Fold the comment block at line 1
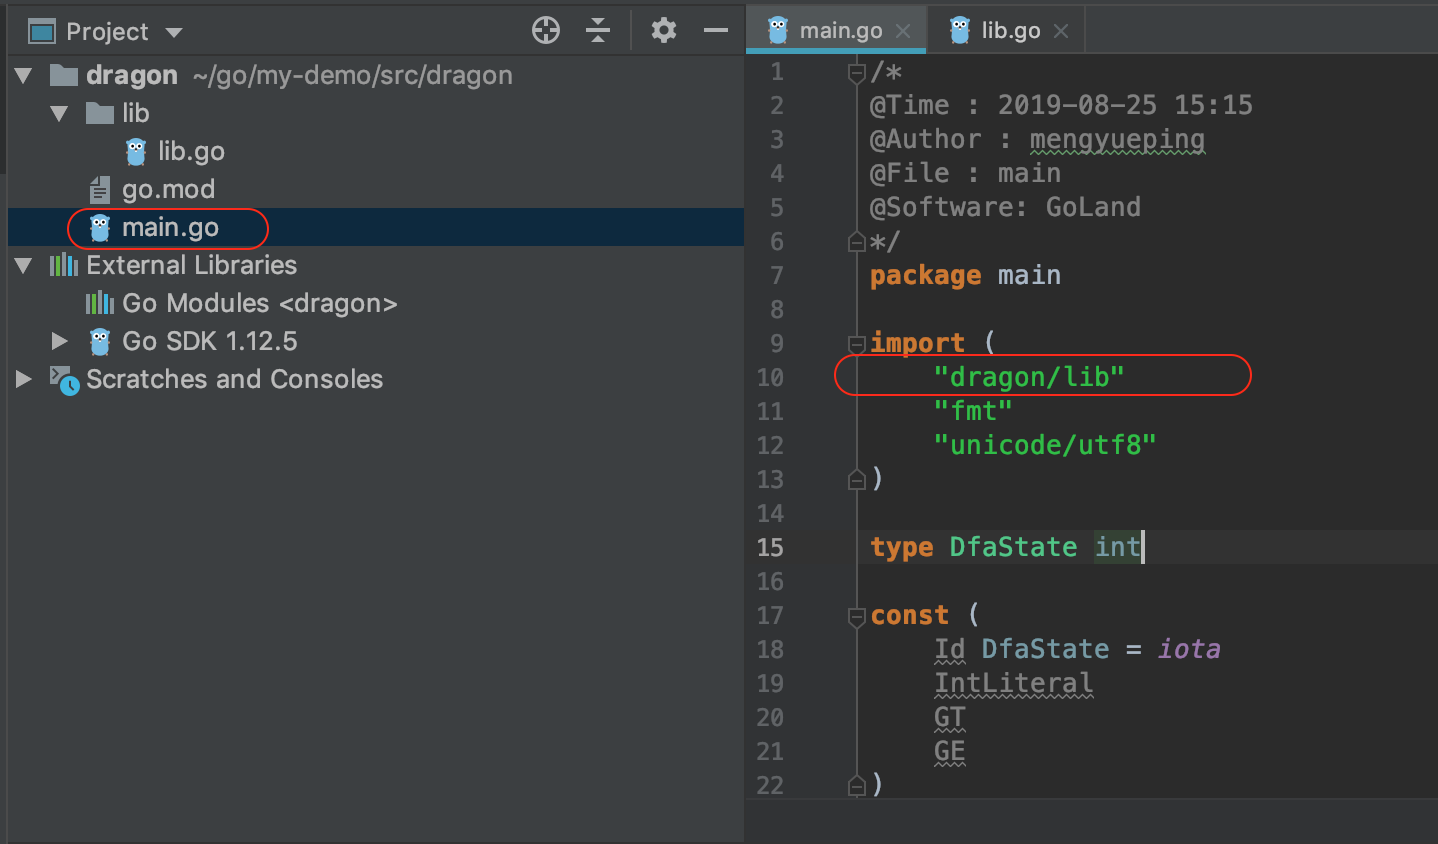The height and width of the screenshot is (844, 1438). [x=856, y=73]
